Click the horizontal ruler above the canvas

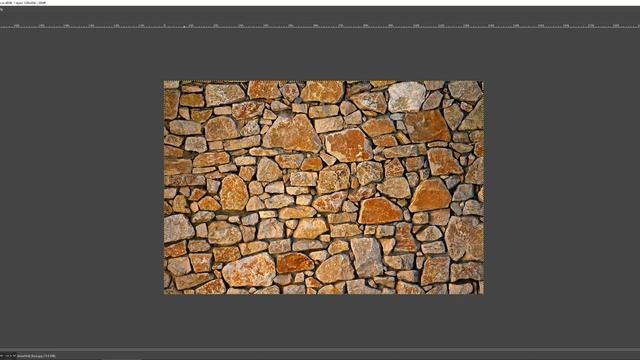(320, 25)
